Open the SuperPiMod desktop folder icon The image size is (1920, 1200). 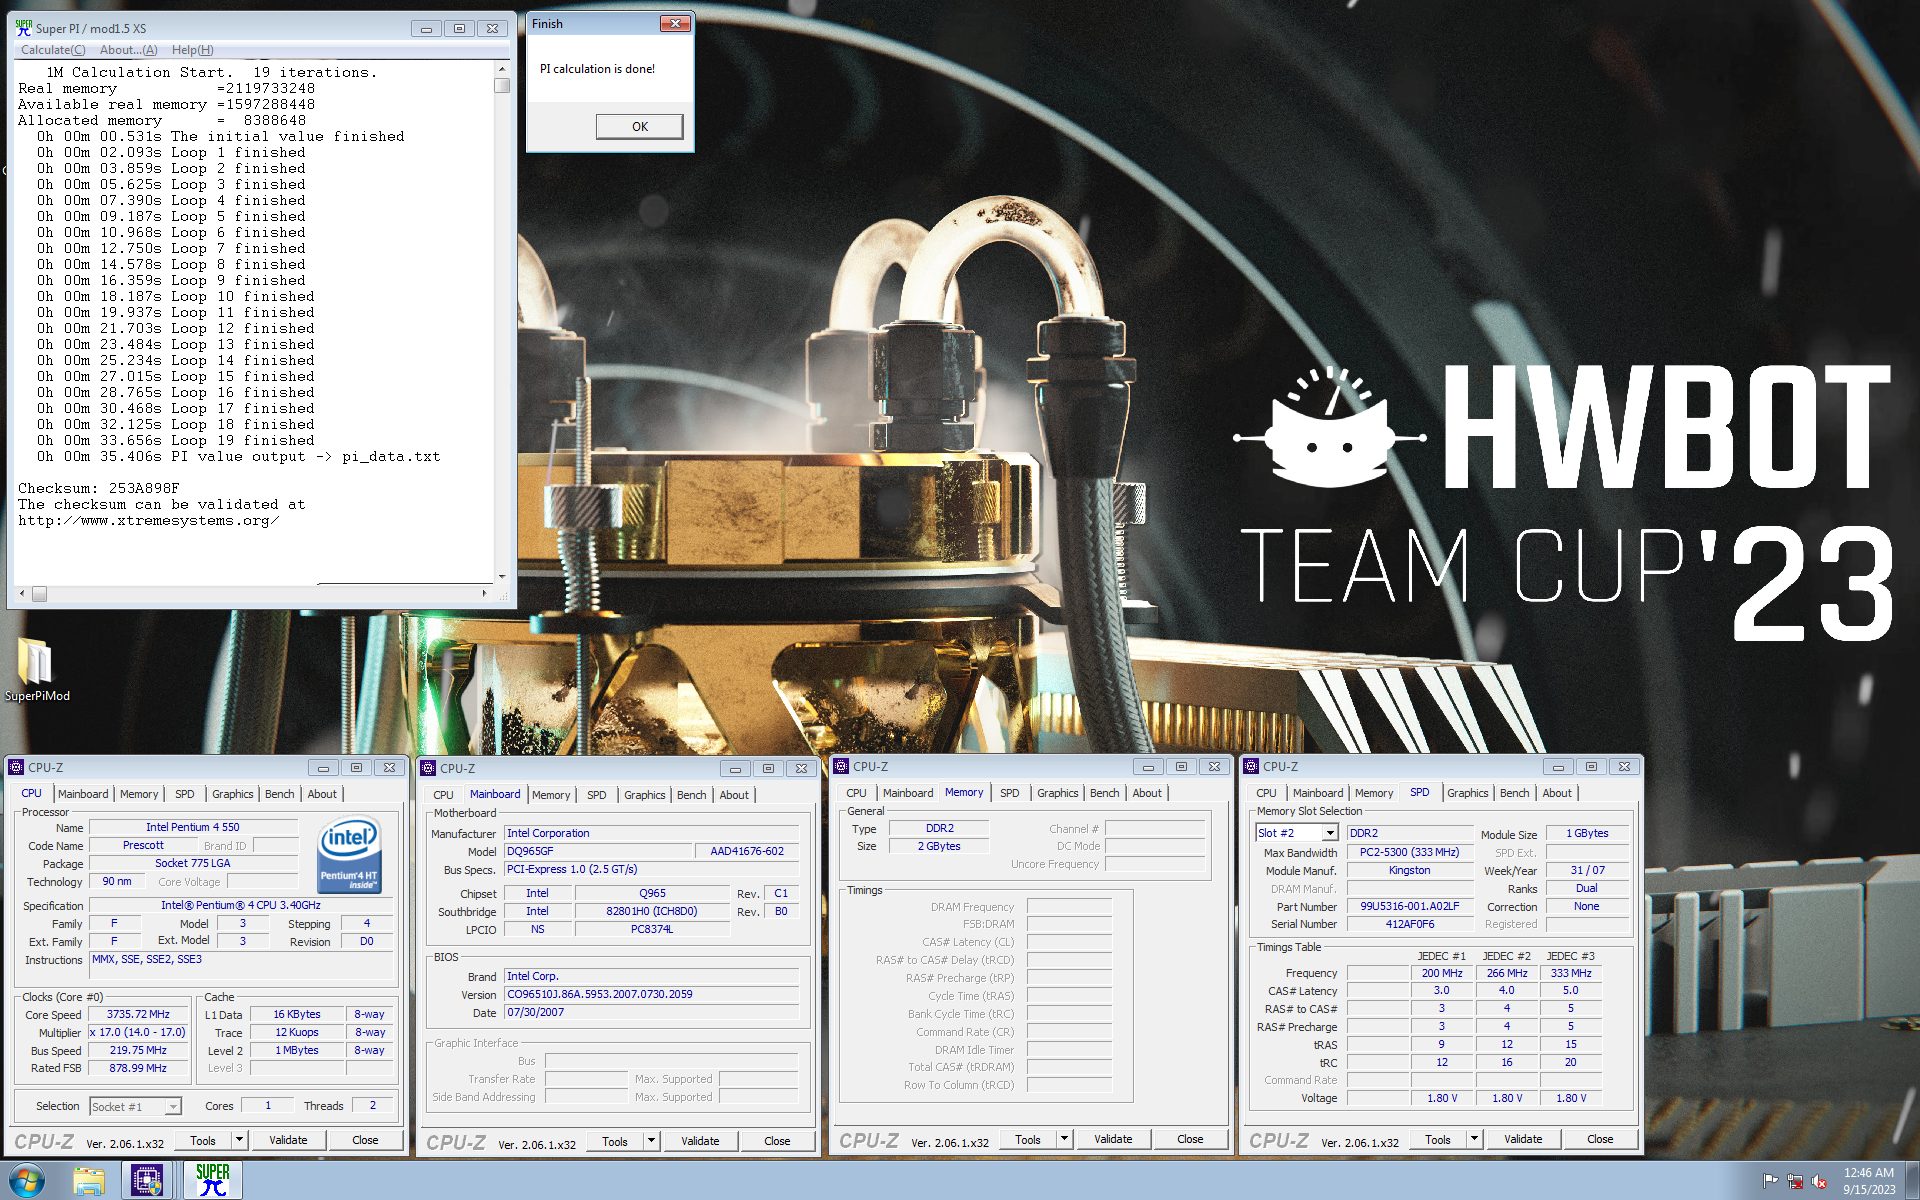click(36, 668)
